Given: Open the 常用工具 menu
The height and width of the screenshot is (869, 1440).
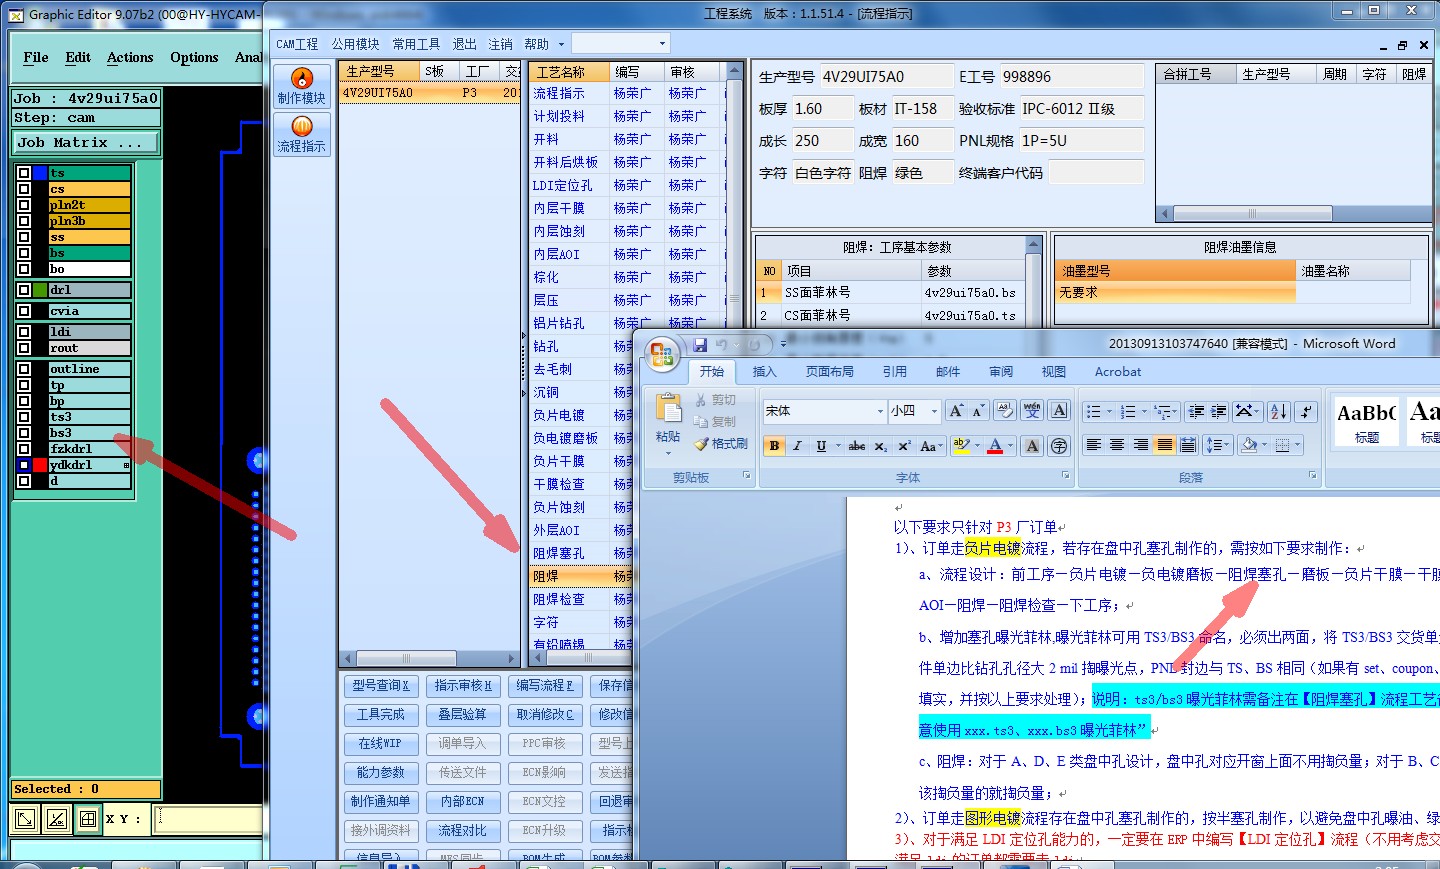Looking at the screenshot, I should tap(416, 44).
